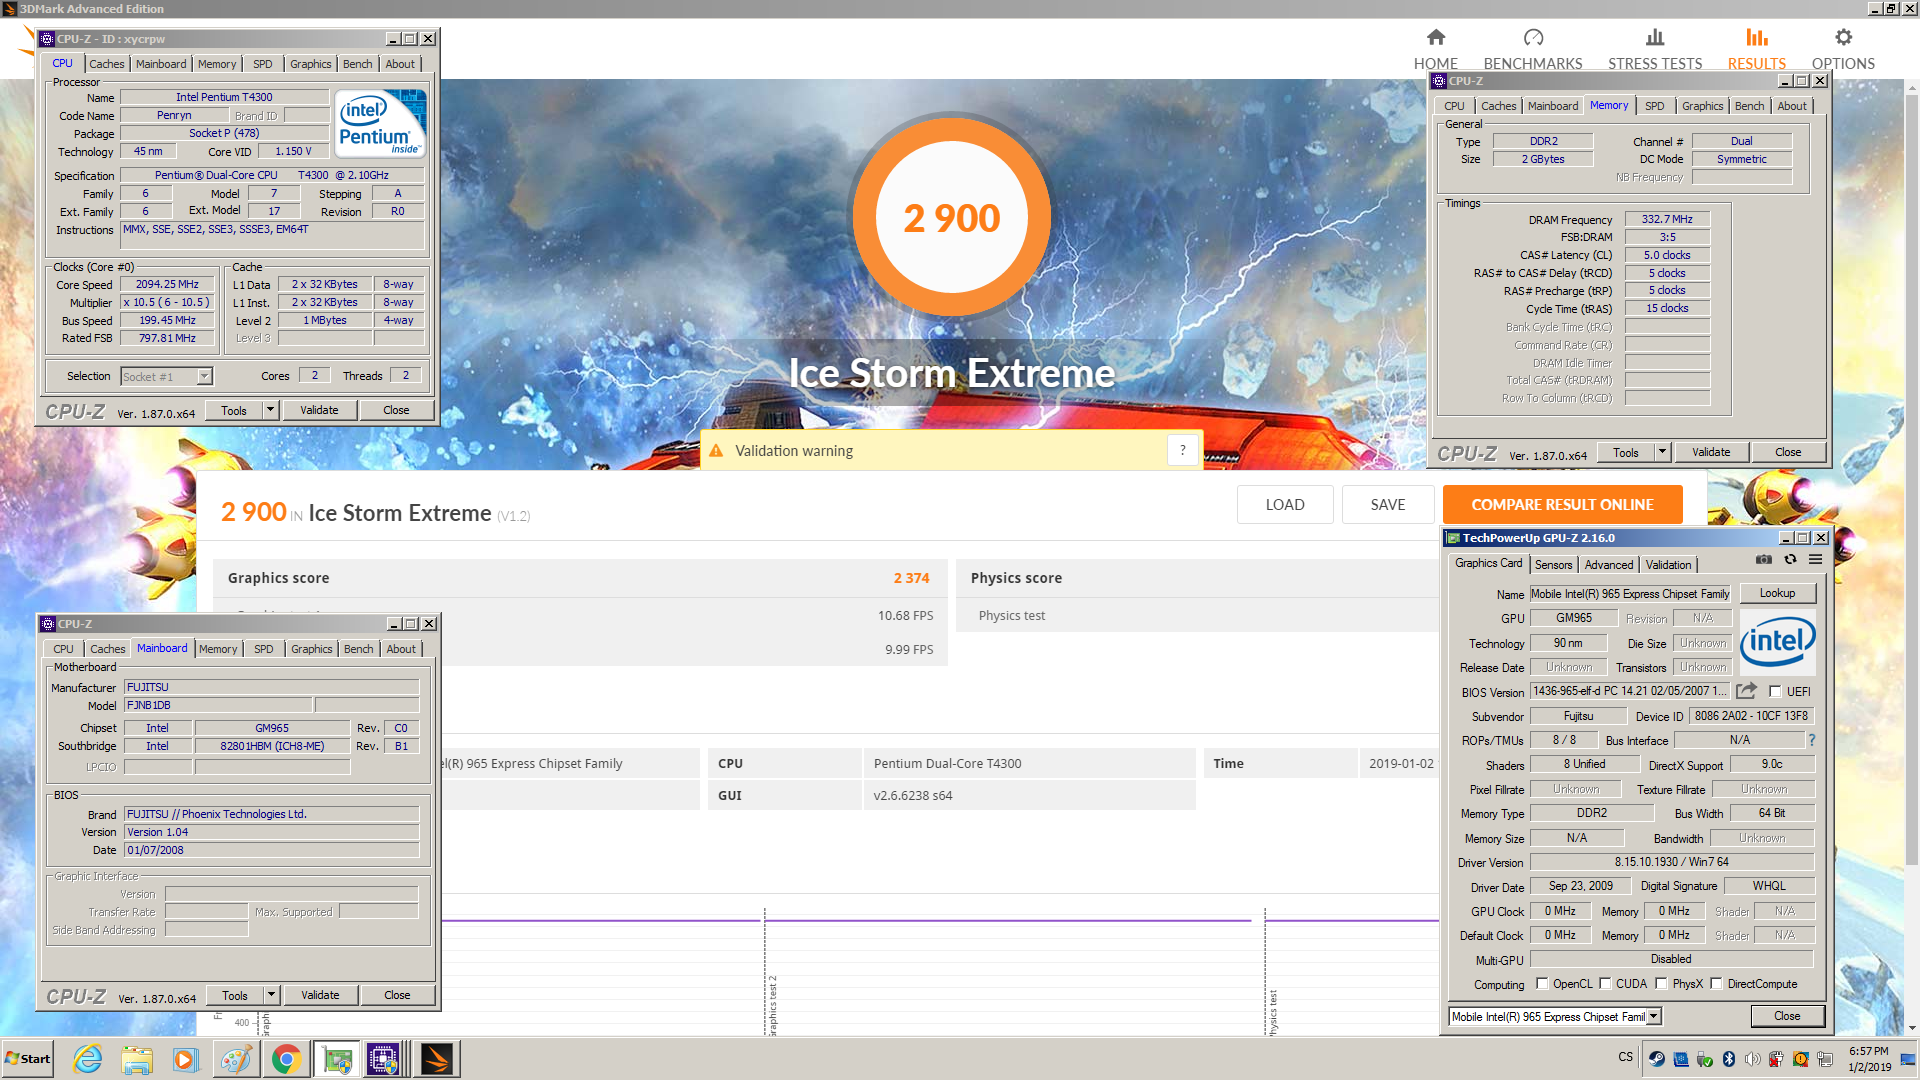Click the Graphics score value 2 374
Screen dimensions: 1920x1080
pyautogui.click(x=911, y=578)
